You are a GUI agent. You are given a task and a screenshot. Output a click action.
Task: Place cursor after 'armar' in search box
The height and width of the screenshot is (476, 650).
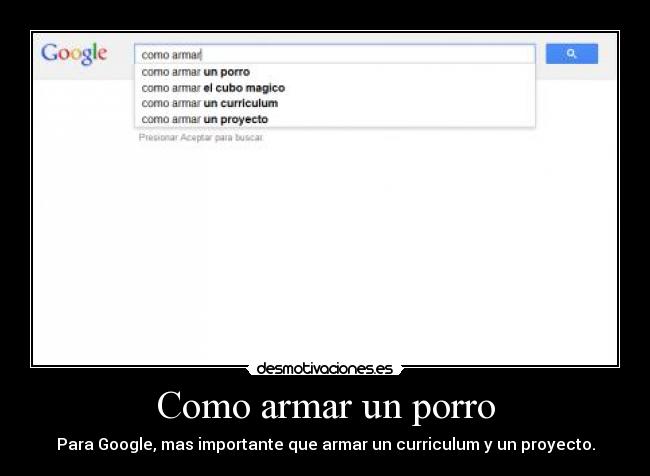coord(201,55)
